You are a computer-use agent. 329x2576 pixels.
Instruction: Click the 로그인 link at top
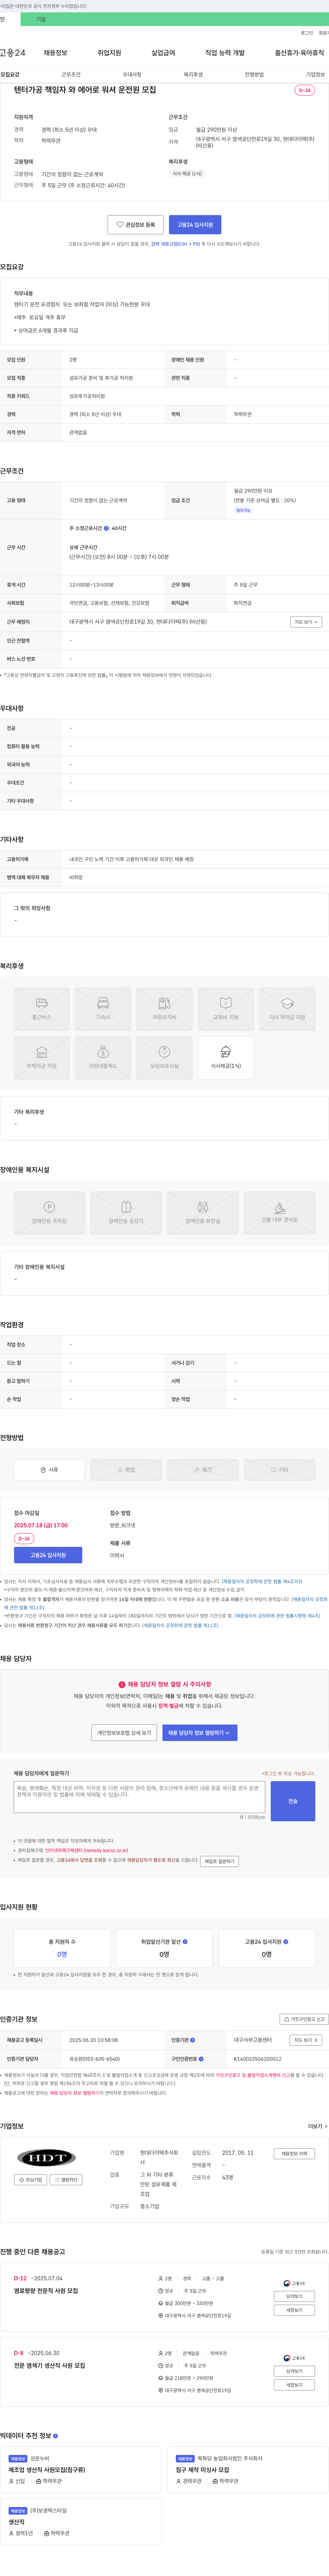(307, 33)
